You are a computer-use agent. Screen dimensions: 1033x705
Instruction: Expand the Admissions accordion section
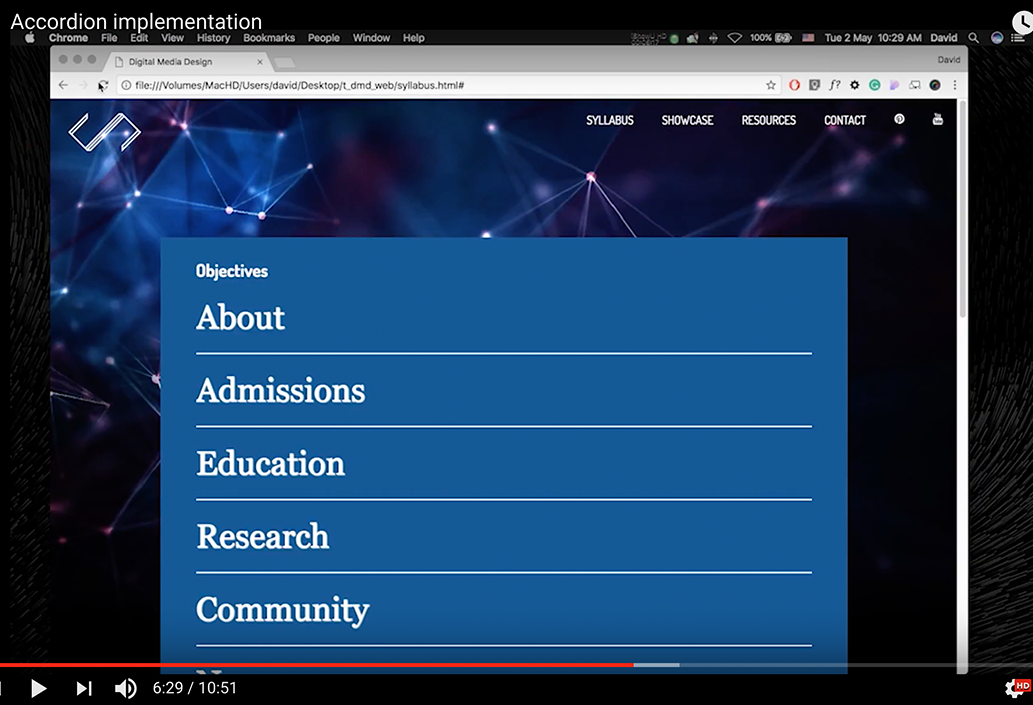(281, 390)
